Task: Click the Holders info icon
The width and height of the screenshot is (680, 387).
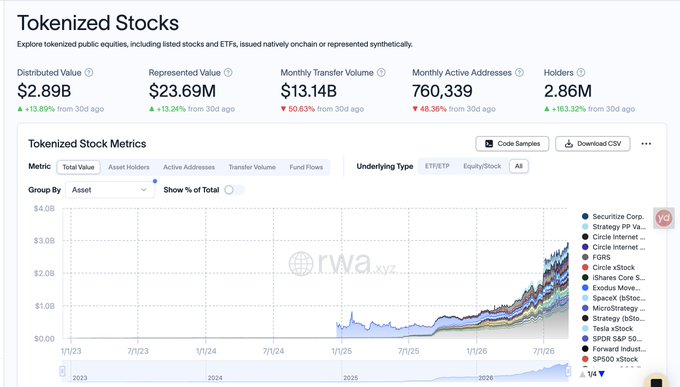Action: coord(581,72)
